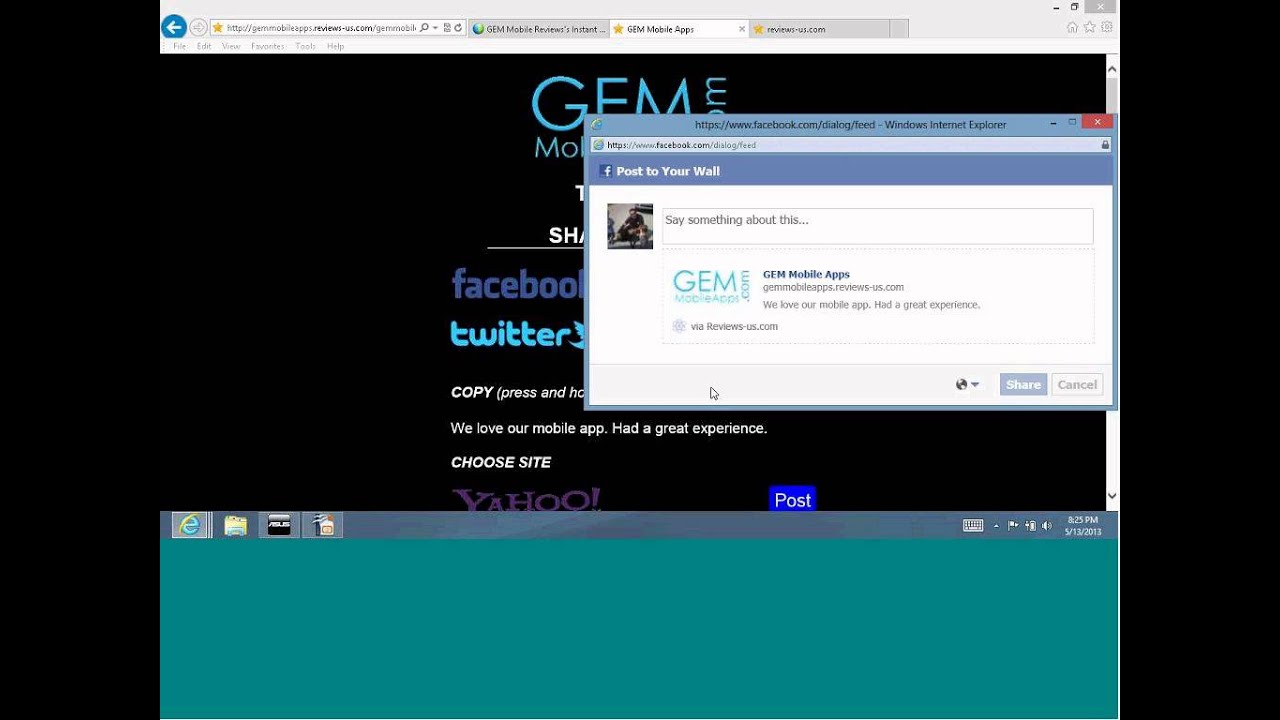Click the twitter logo on the share page
The height and width of the screenshot is (720, 1280).
(517, 334)
